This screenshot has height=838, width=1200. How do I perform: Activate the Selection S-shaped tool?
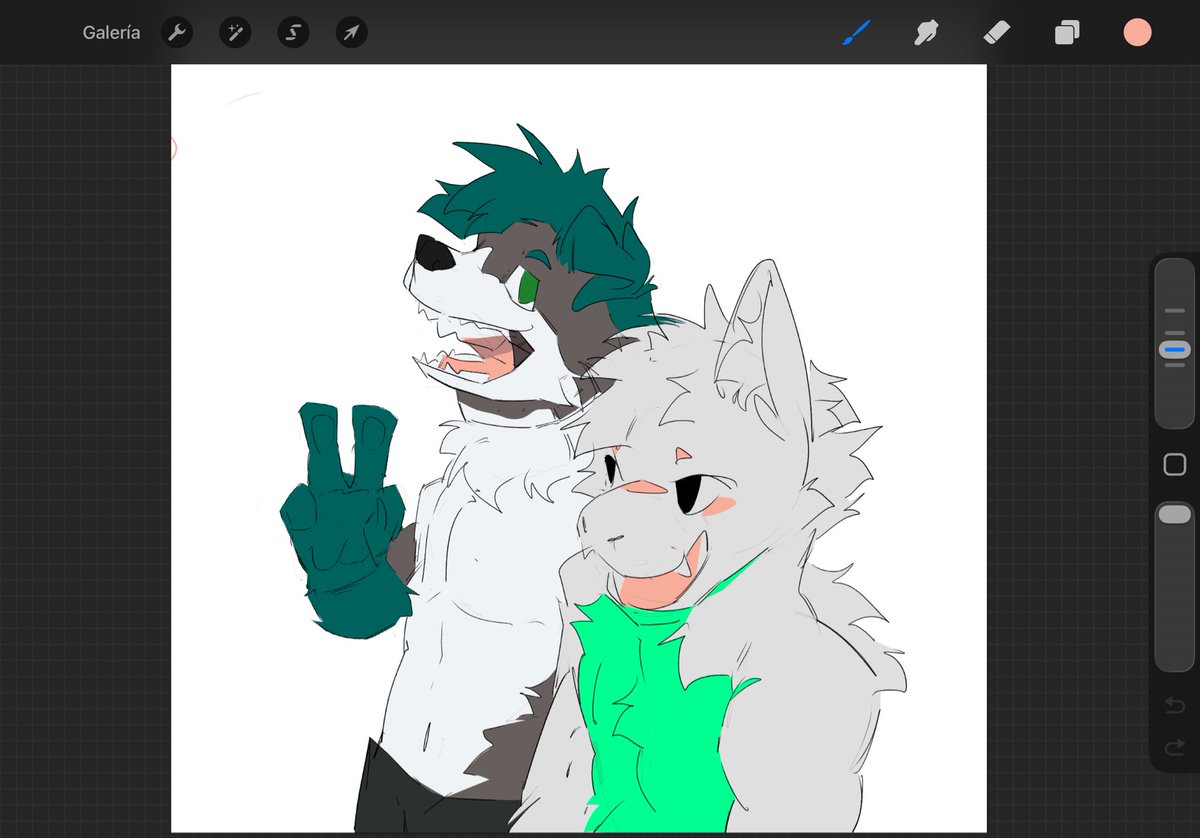click(293, 33)
